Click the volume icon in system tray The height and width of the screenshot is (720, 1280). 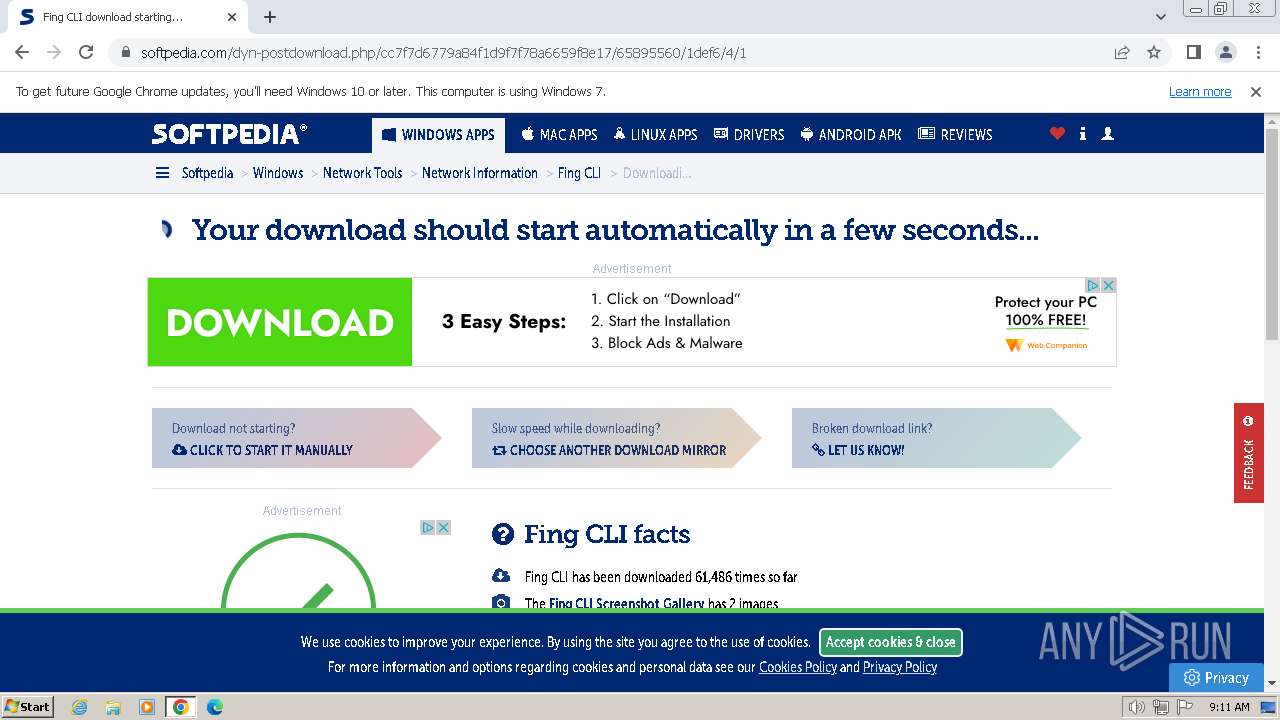pos(1137,707)
